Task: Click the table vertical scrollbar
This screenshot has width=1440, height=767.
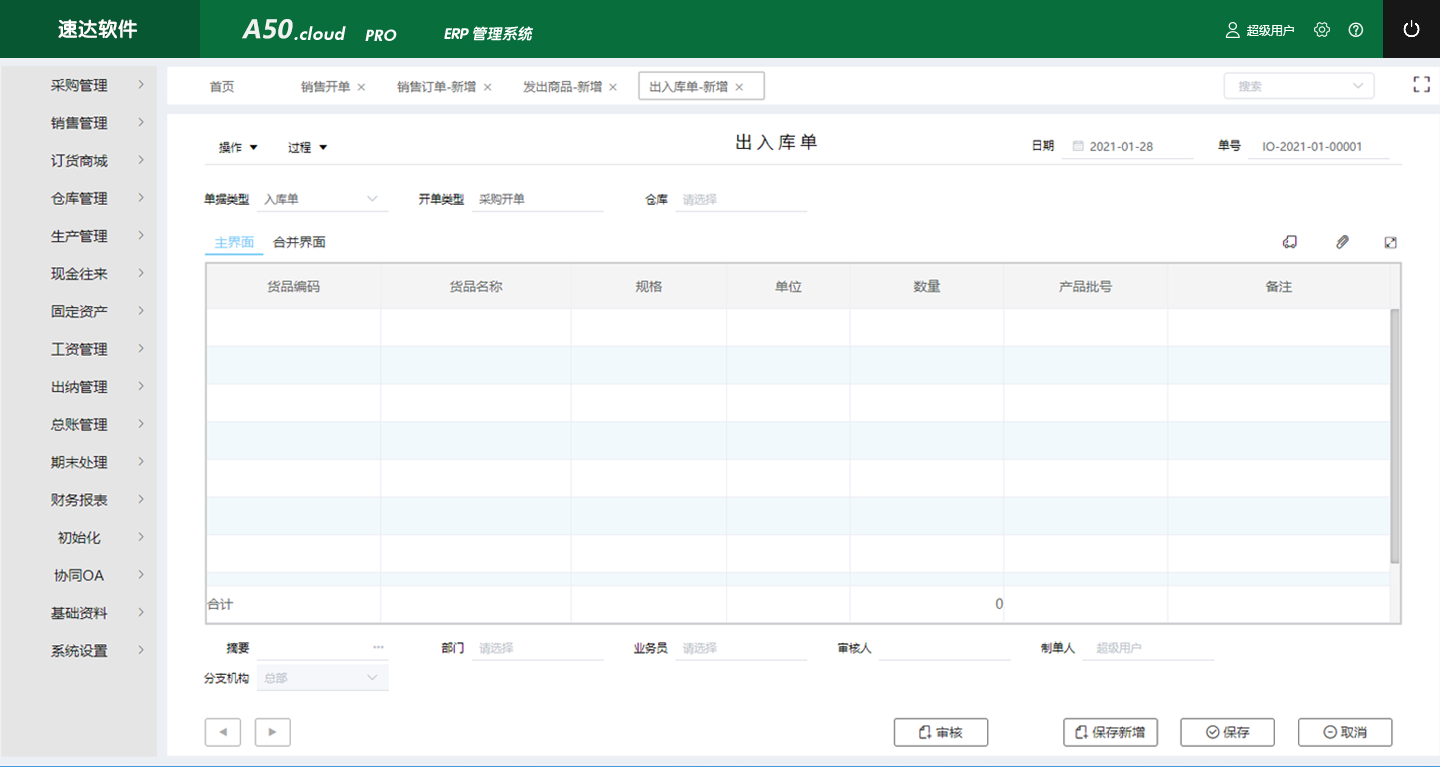Action: [x=1395, y=435]
